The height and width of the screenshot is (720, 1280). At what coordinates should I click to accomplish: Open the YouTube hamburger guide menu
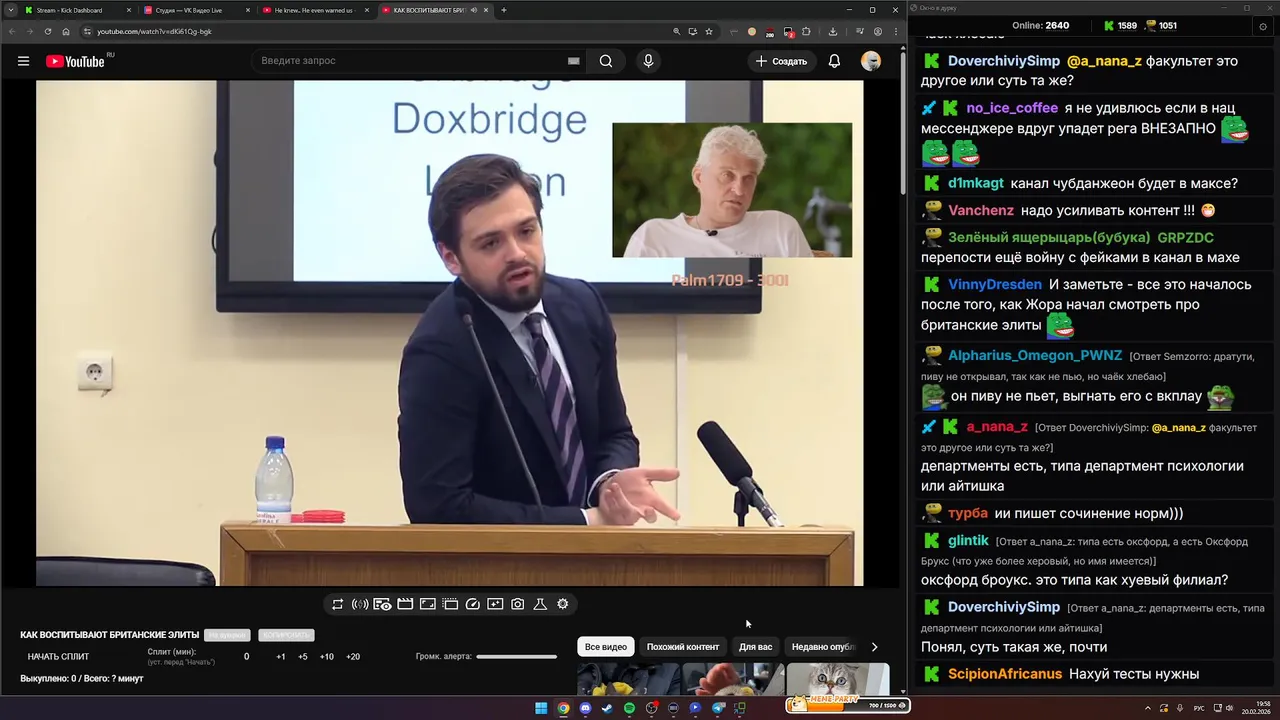tap(23, 61)
